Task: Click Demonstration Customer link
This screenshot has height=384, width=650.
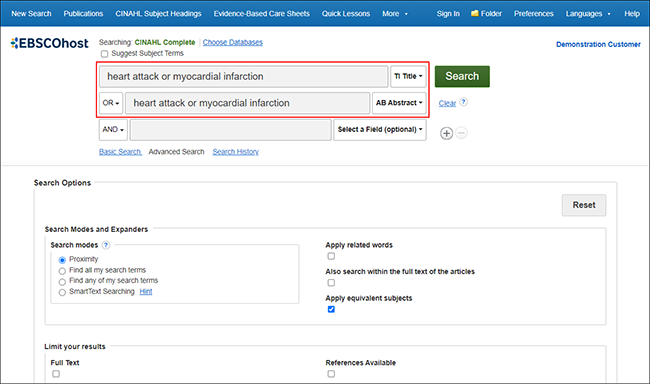Action: 598,44
